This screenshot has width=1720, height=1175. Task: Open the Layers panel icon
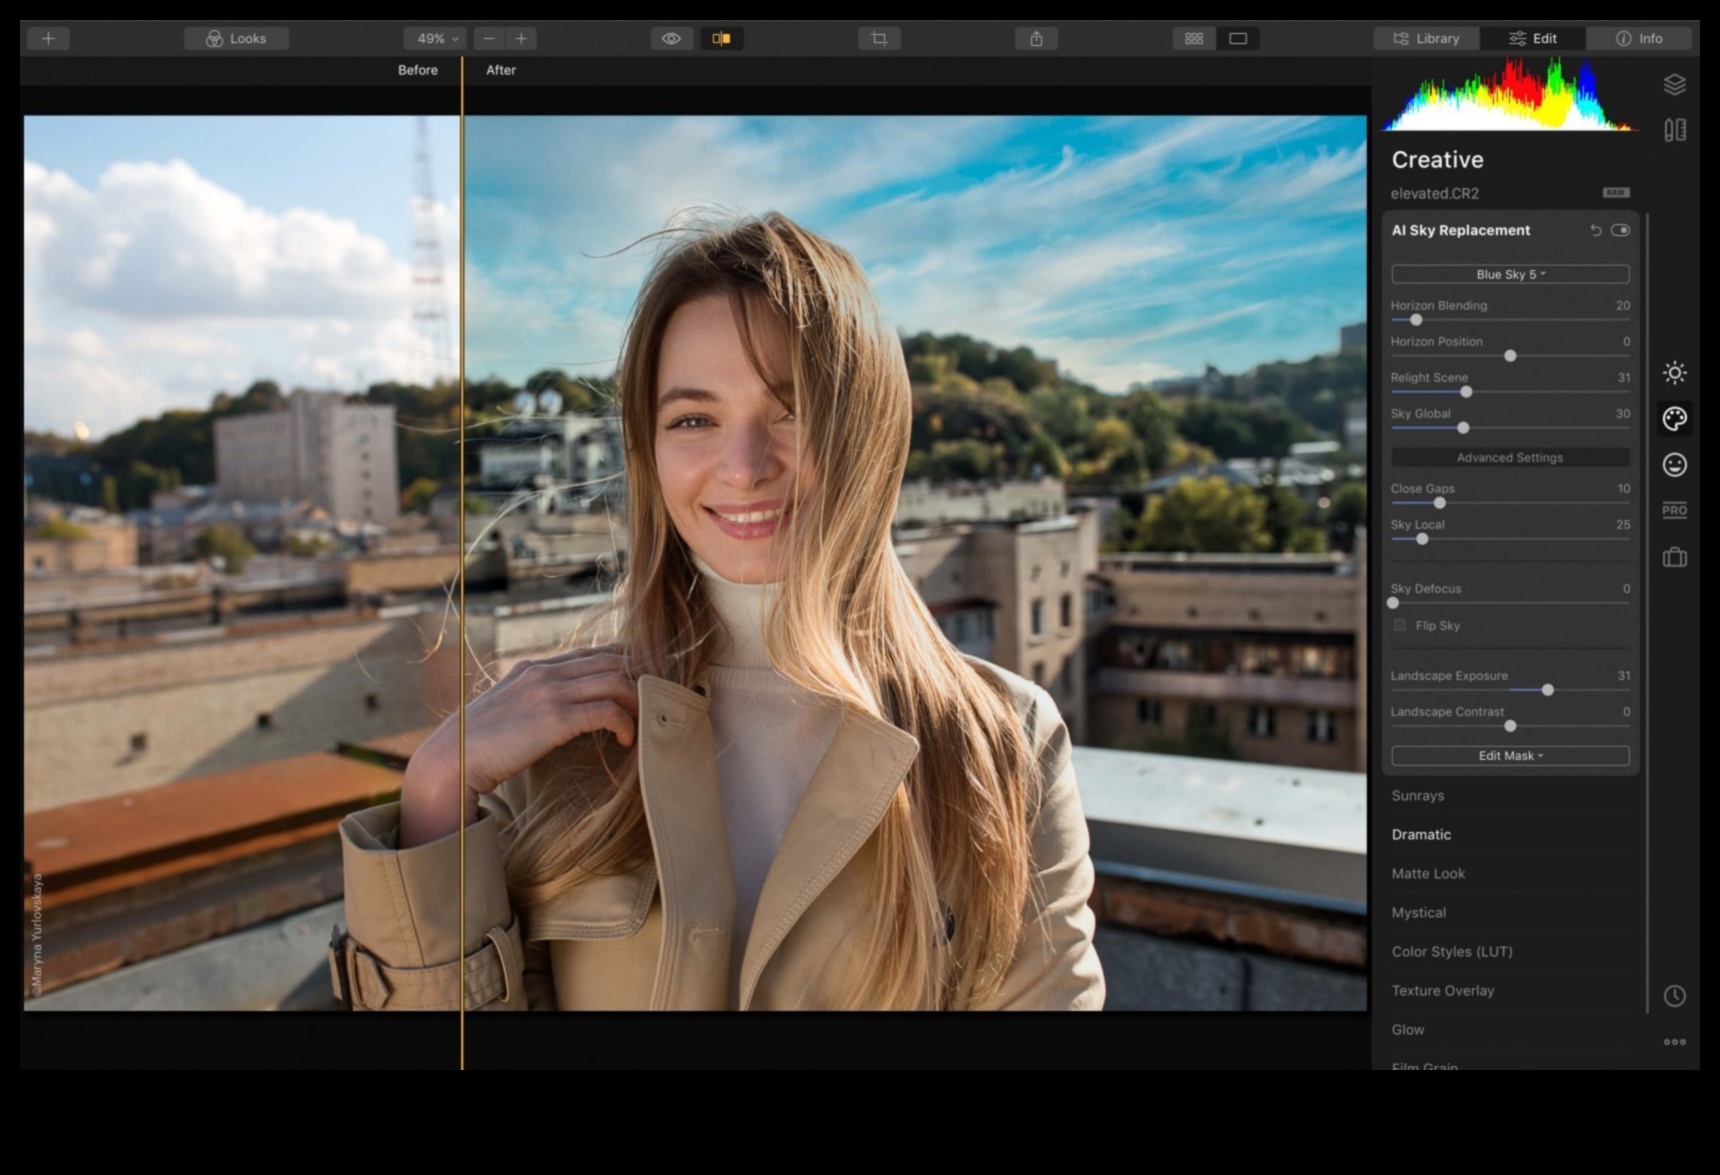click(1674, 85)
